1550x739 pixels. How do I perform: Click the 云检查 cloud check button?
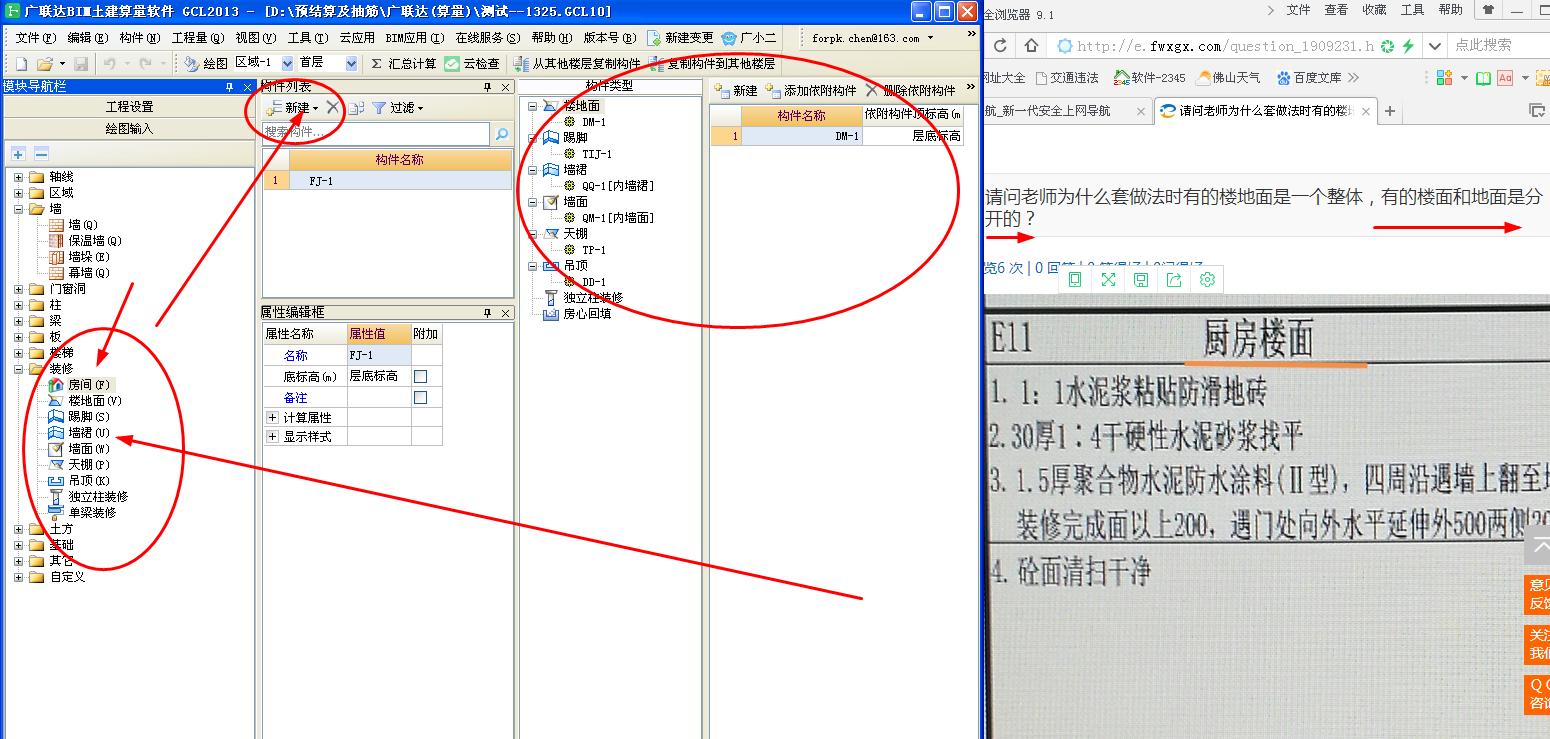[472, 63]
